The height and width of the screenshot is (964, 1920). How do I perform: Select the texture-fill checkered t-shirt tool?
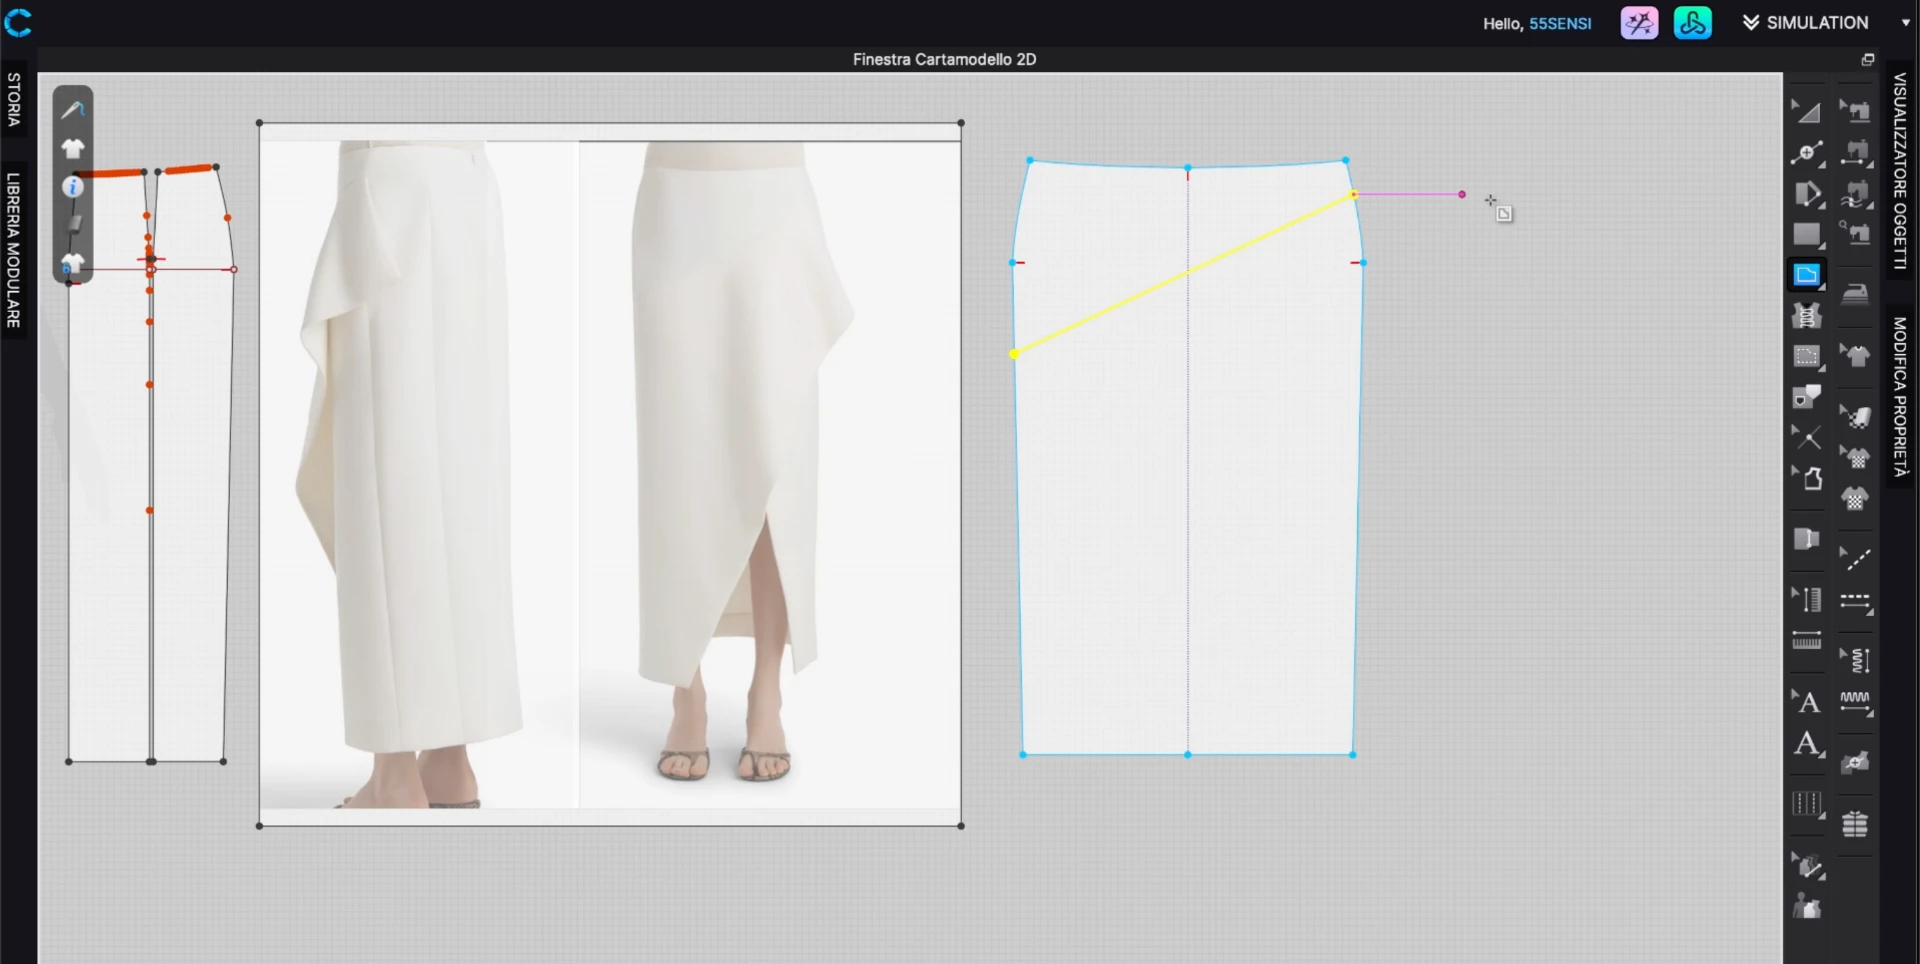click(1856, 498)
